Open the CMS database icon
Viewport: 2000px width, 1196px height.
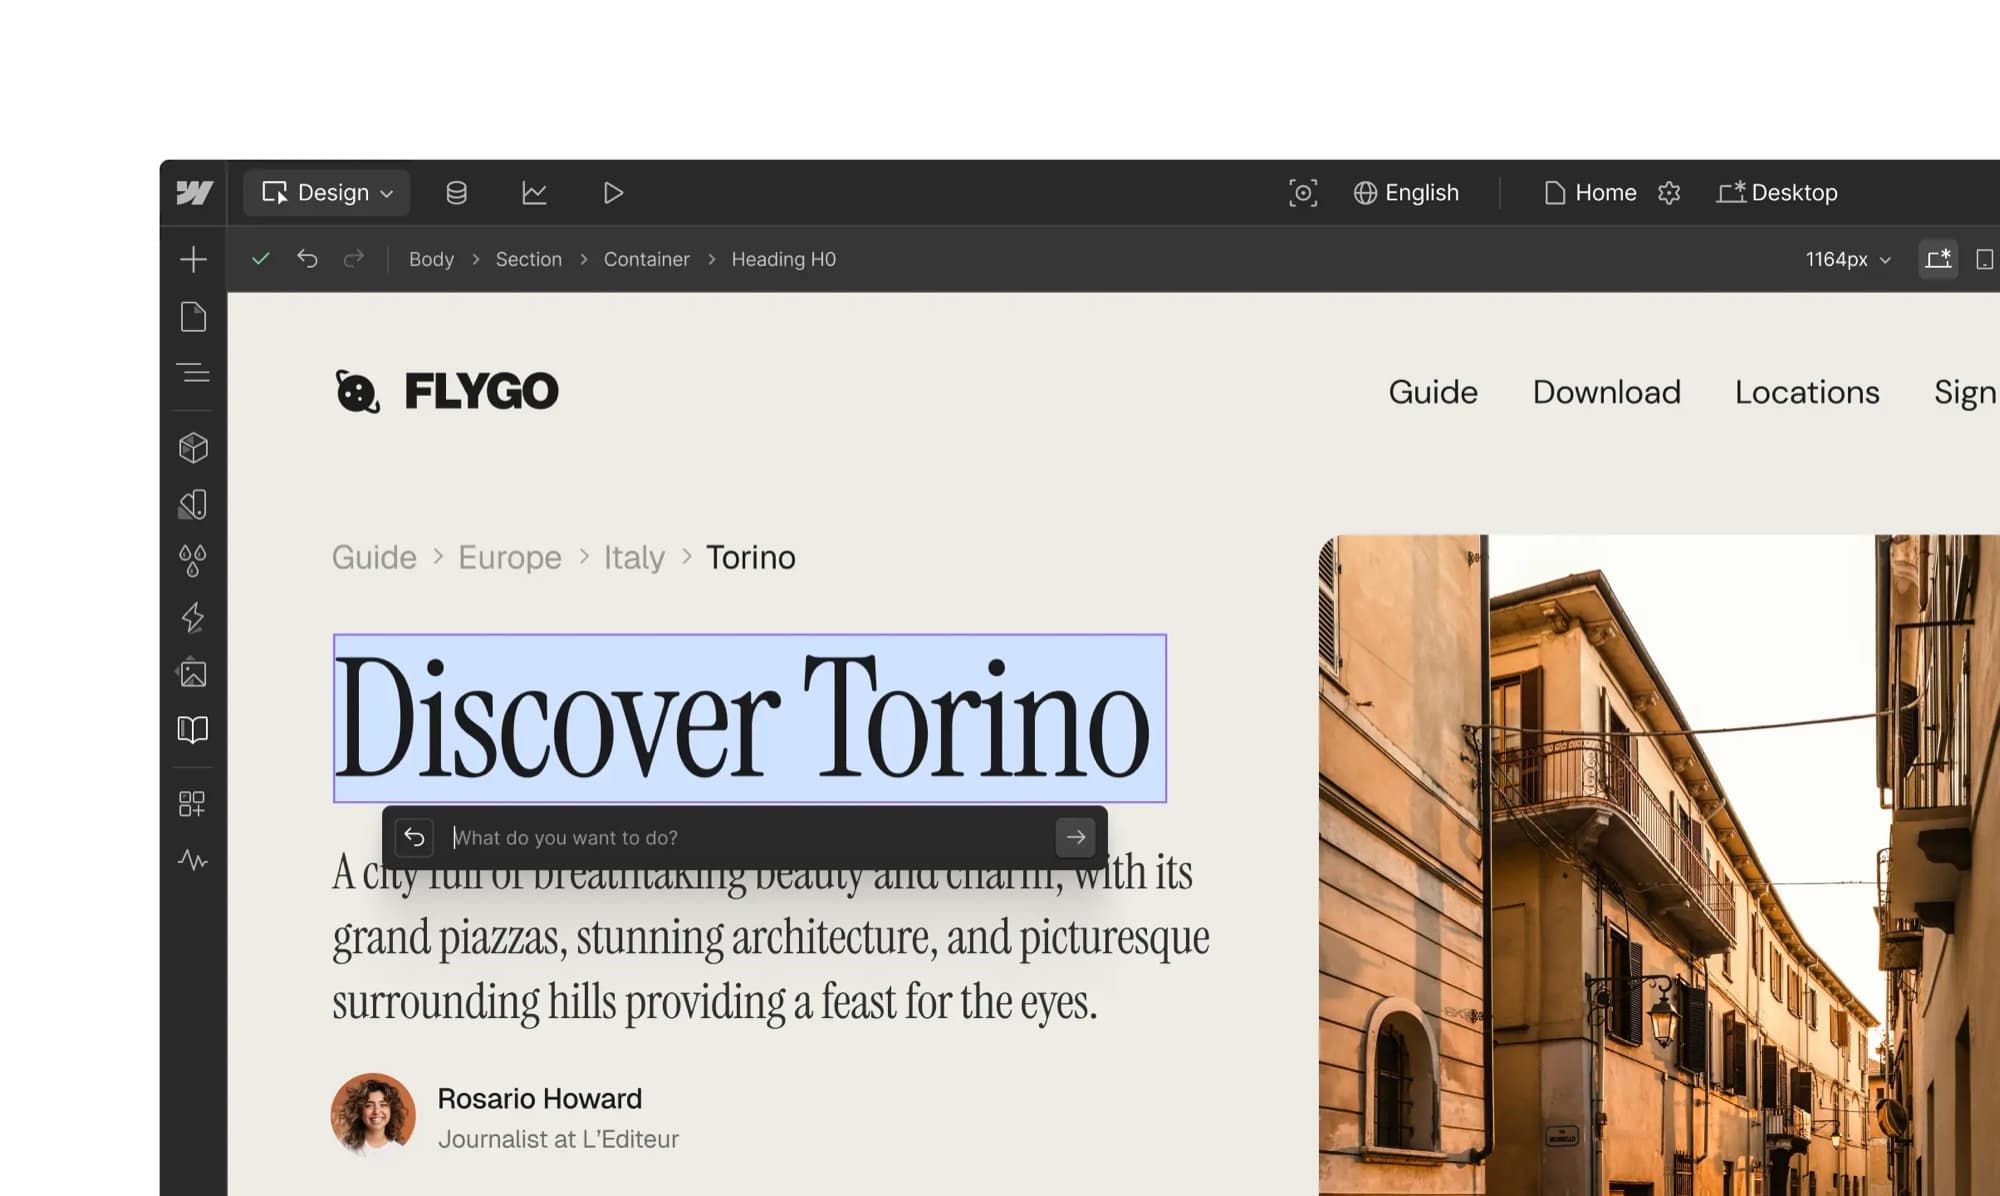point(456,192)
